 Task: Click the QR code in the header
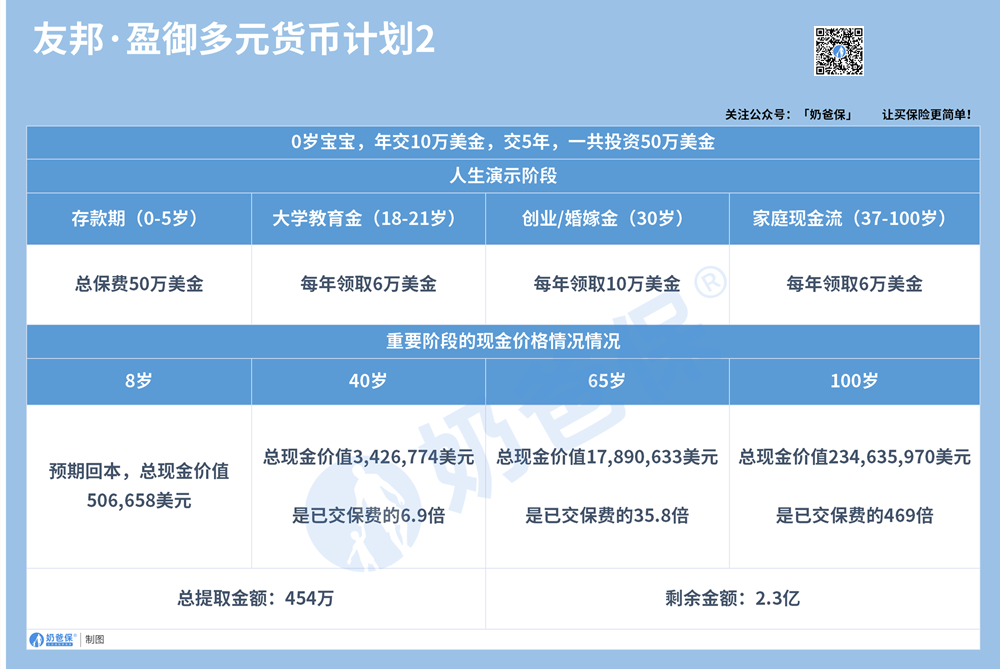point(839,51)
